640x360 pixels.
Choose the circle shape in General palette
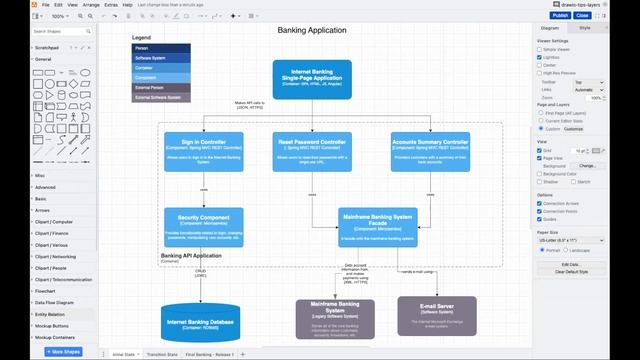(x=50, y=84)
